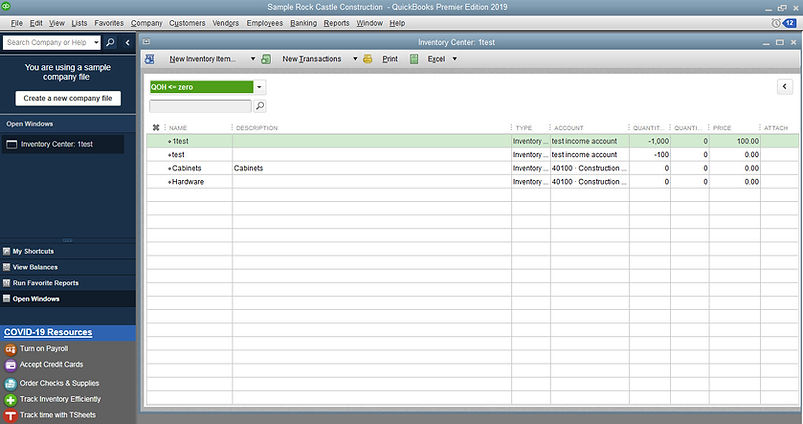
Task: Open the Reports menu
Action: [336, 23]
